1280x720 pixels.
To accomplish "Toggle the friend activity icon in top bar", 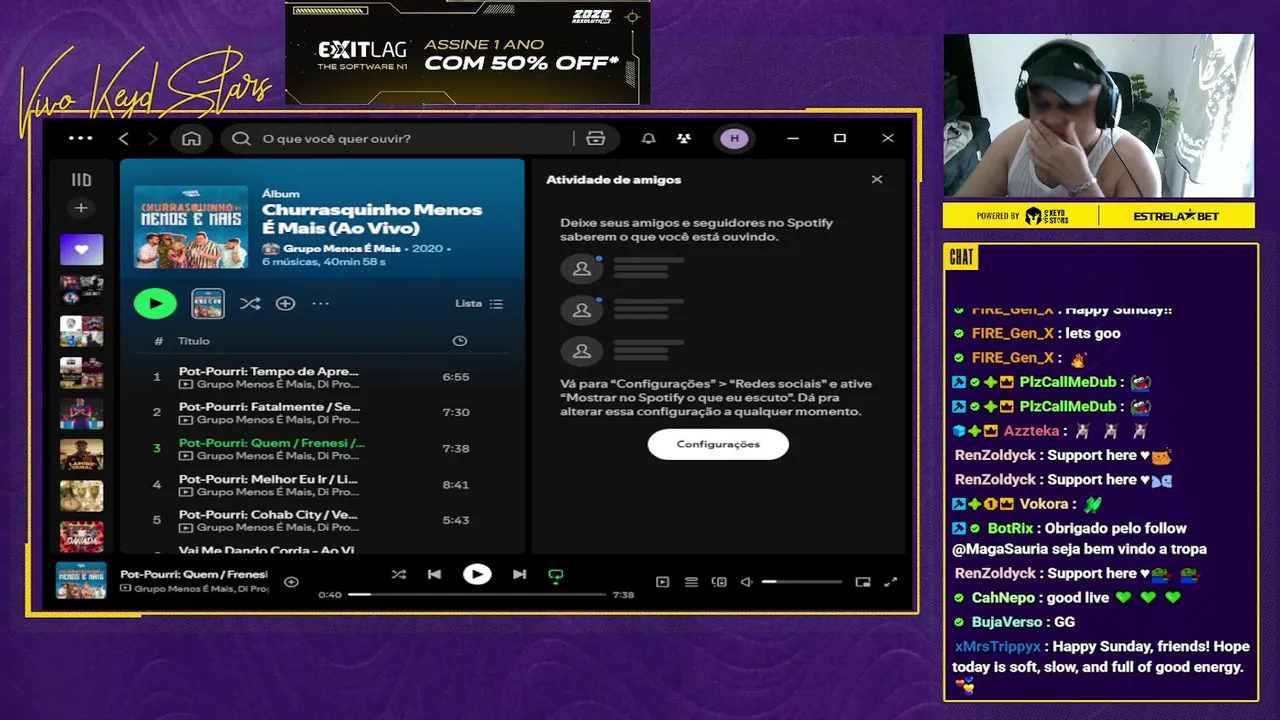I will (684, 138).
